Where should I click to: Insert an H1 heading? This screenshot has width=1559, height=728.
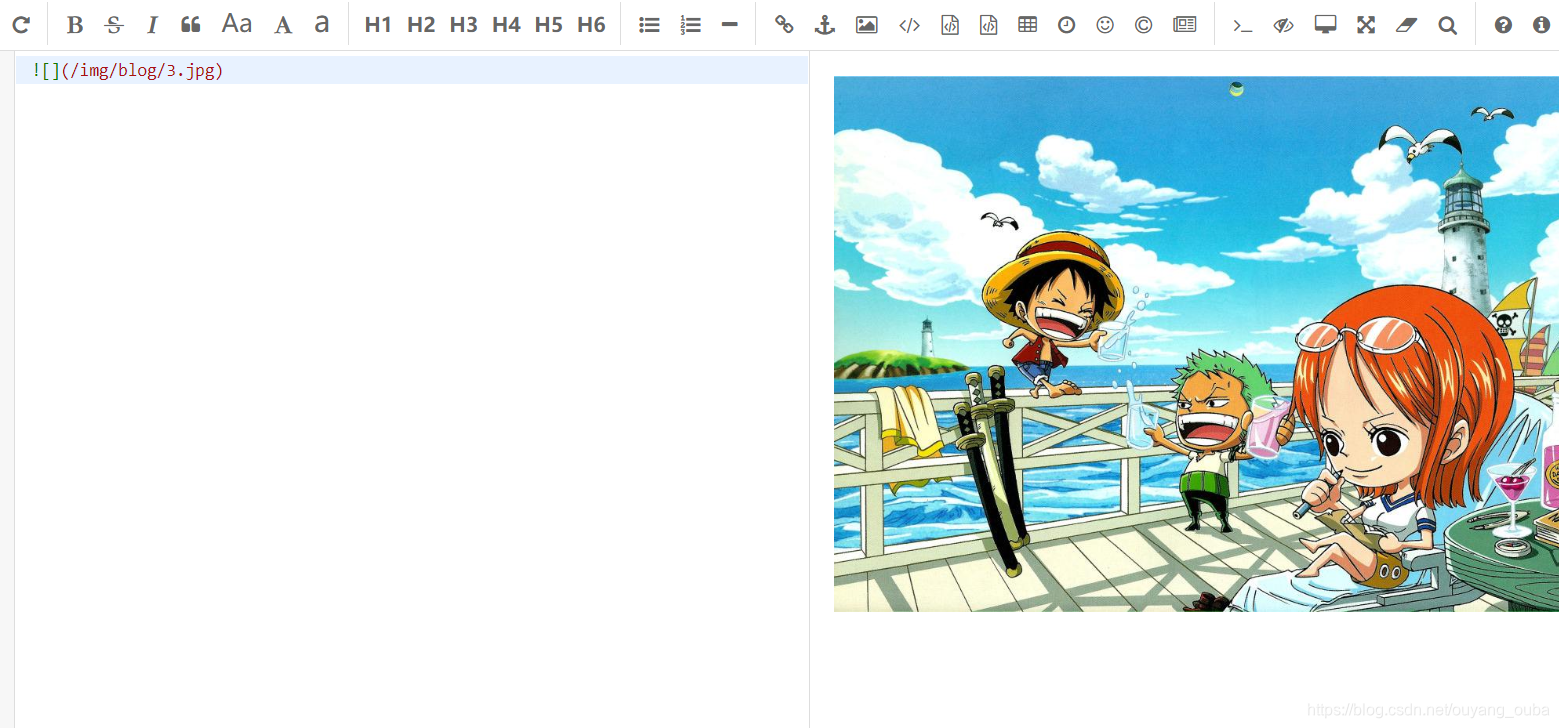point(378,25)
